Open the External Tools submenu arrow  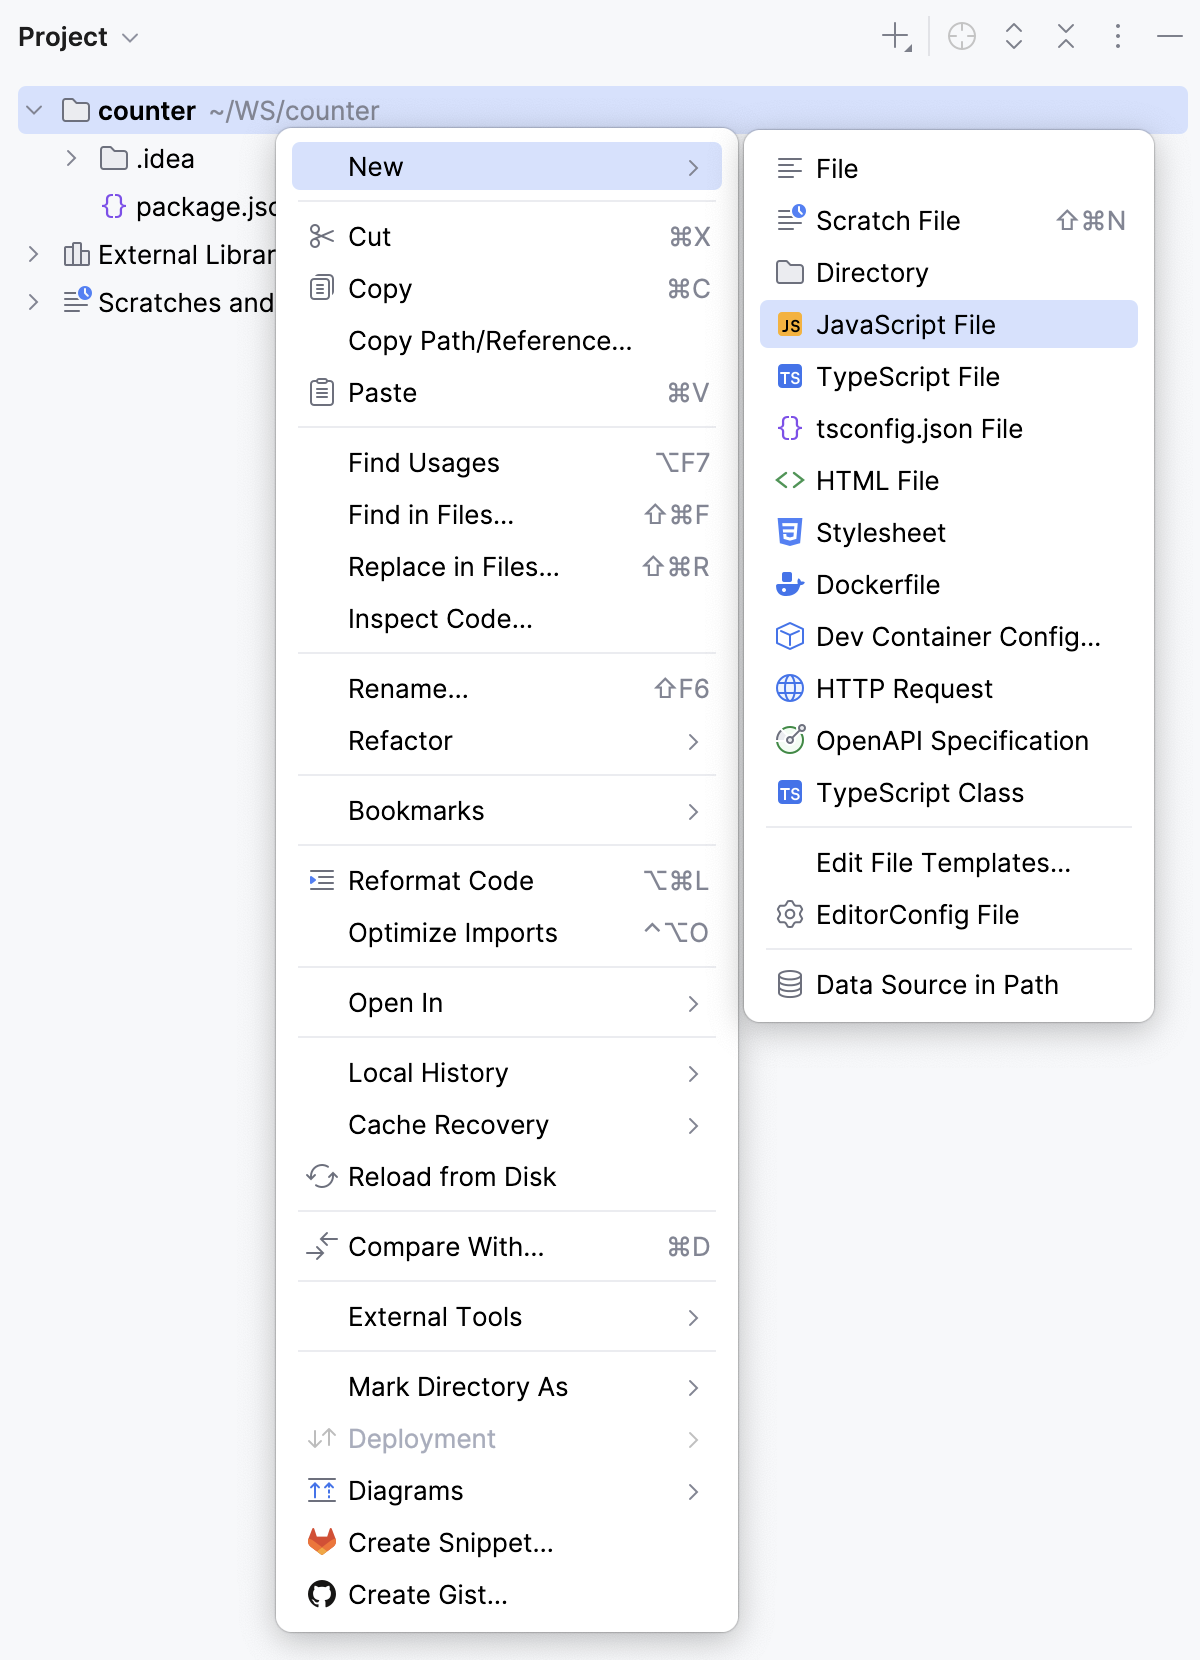693,1317
